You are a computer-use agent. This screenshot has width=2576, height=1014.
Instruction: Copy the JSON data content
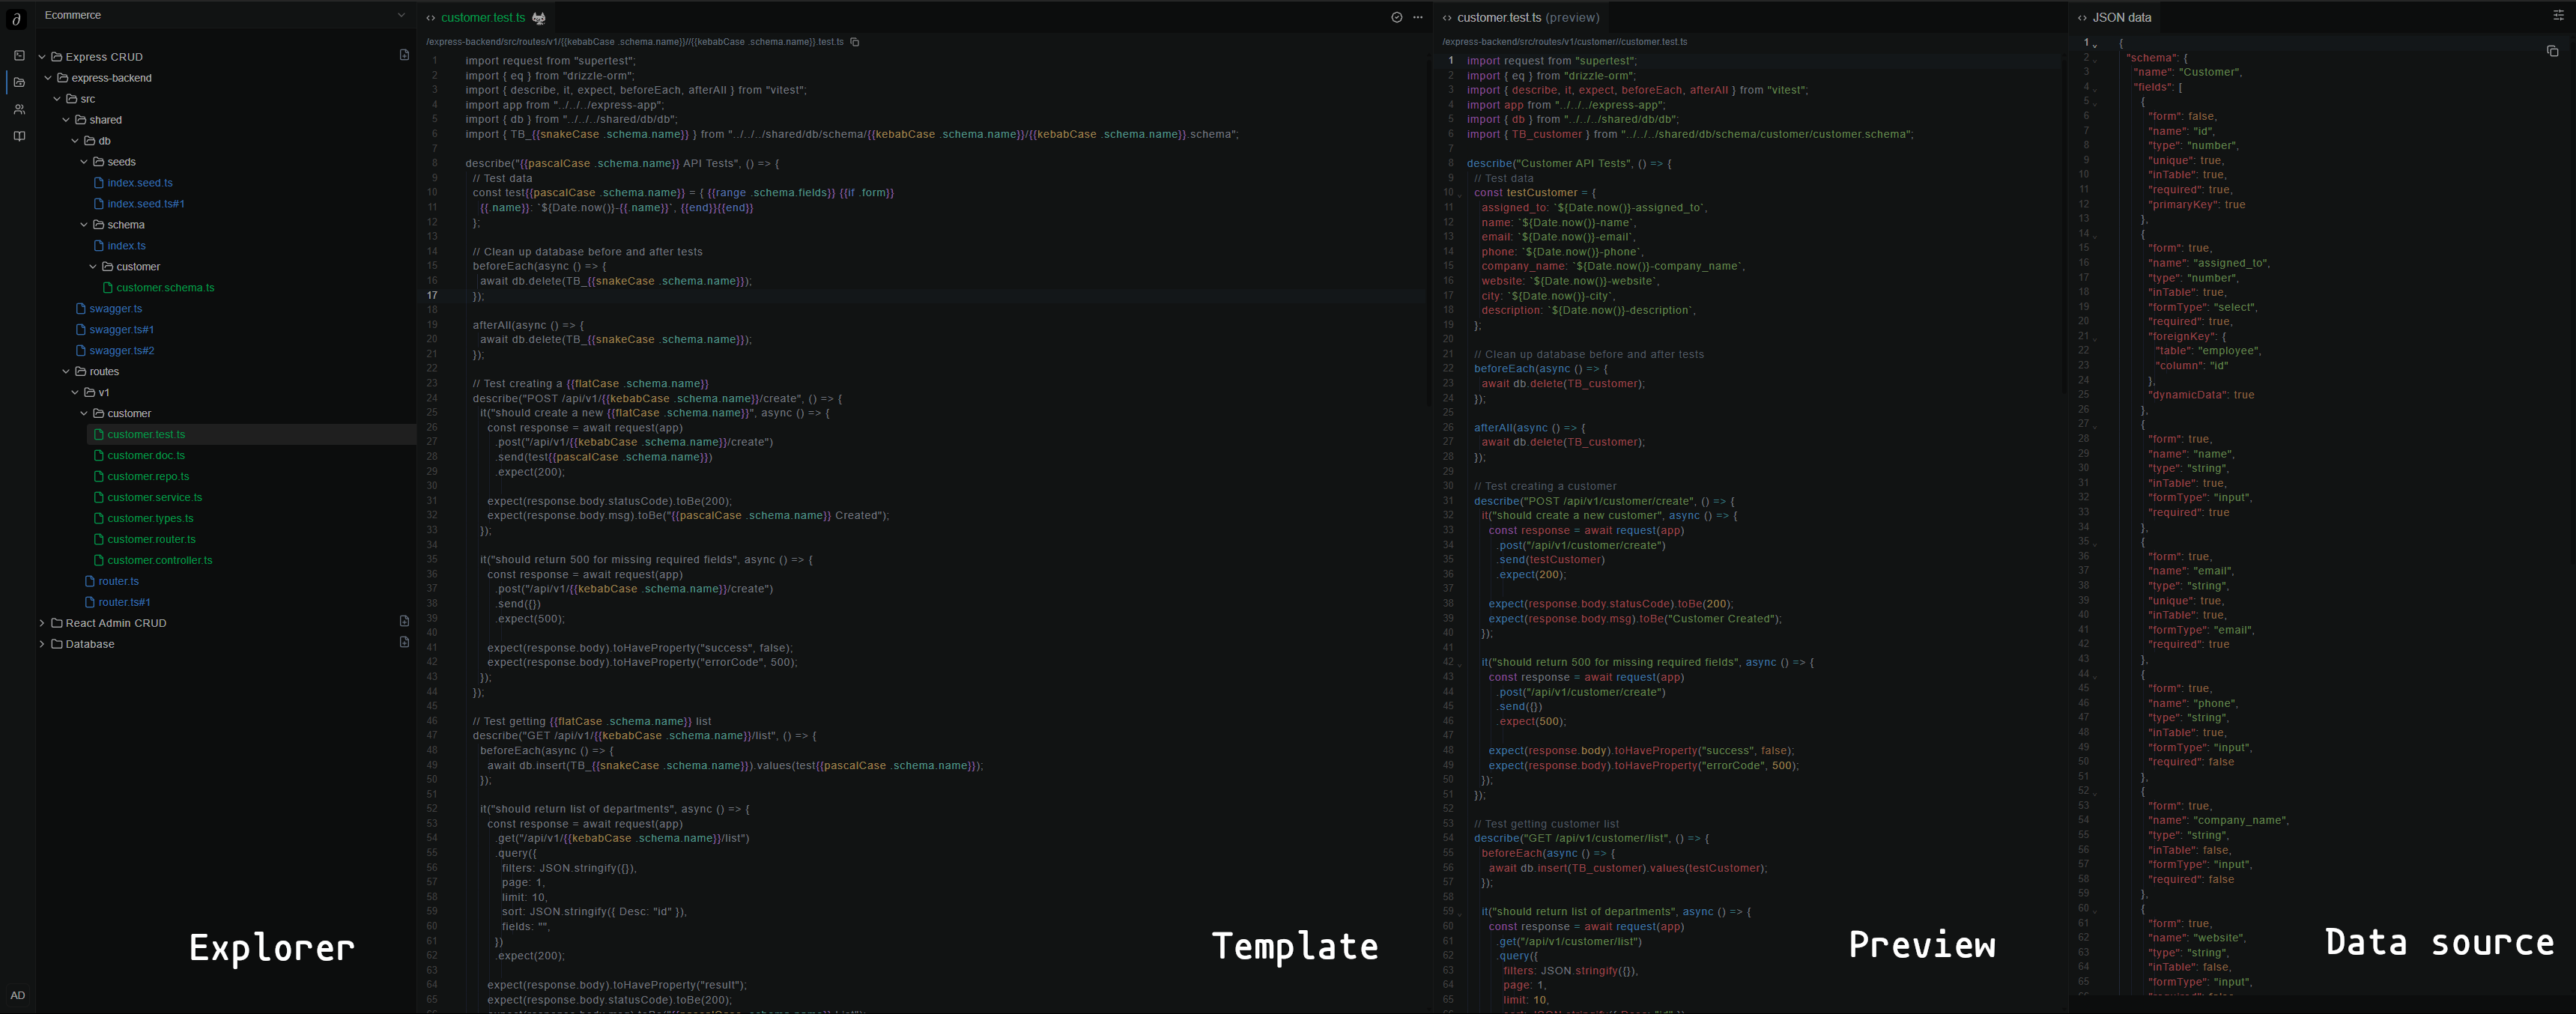2552,51
